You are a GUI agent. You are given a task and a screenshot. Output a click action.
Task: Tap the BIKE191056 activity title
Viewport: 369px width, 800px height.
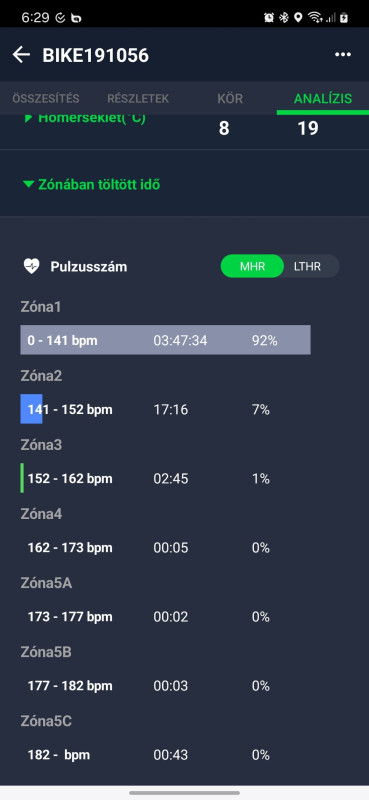[95, 55]
